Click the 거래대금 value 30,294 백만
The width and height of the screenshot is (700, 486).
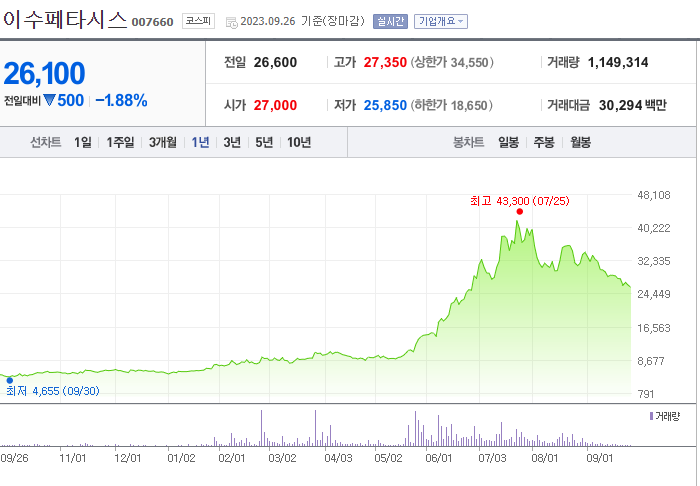[633, 105]
